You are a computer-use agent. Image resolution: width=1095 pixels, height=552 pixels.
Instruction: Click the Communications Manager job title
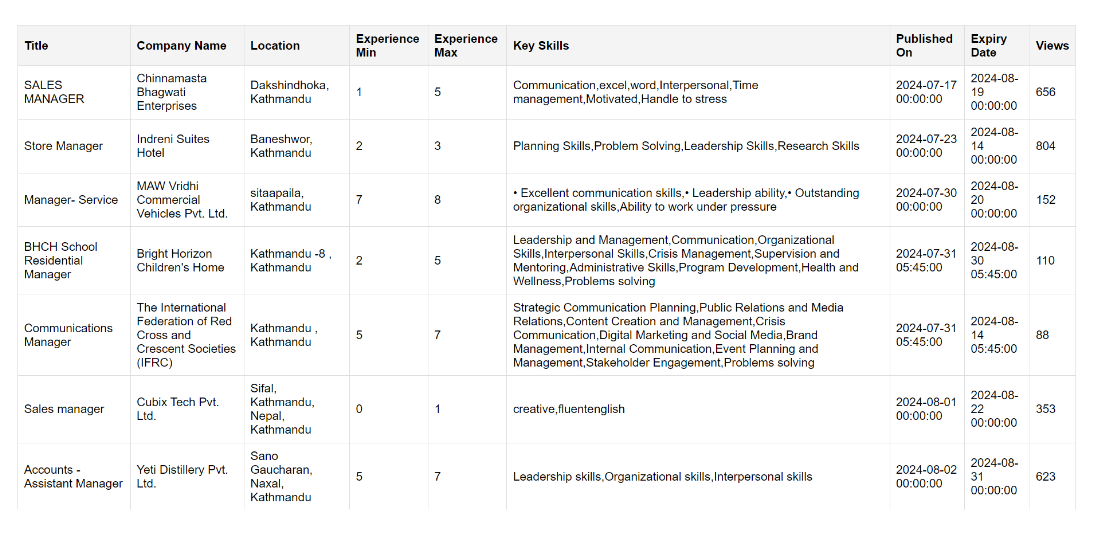68,335
